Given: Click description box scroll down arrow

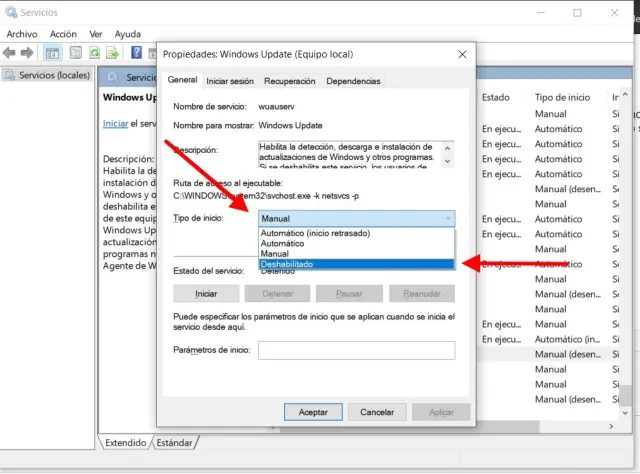Looking at the screenshot, I should 447,161.
